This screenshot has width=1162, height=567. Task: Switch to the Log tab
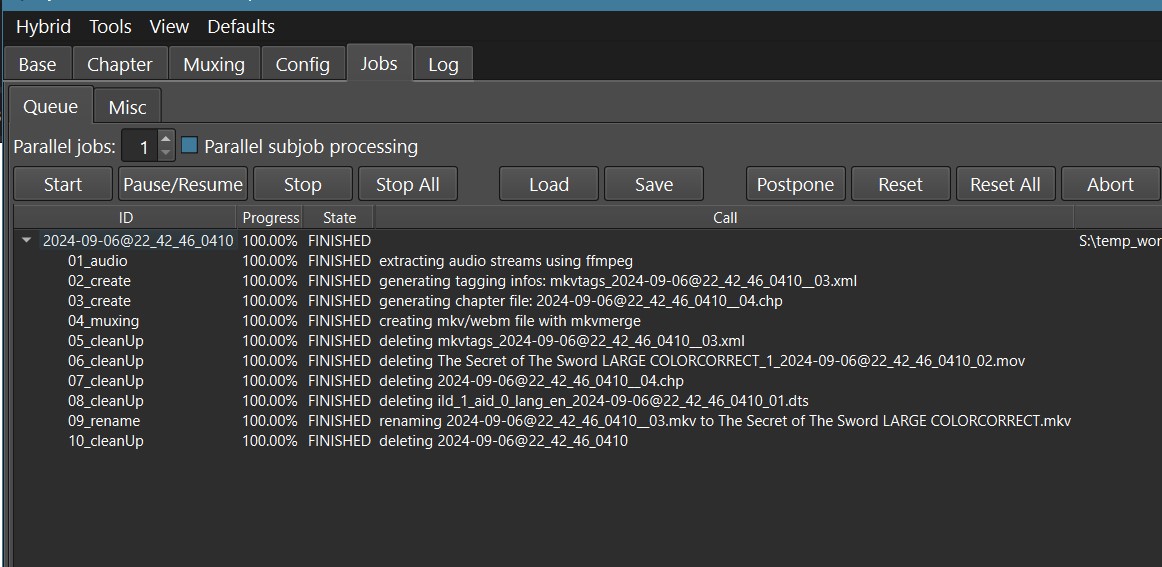click(x=443, y=65)
